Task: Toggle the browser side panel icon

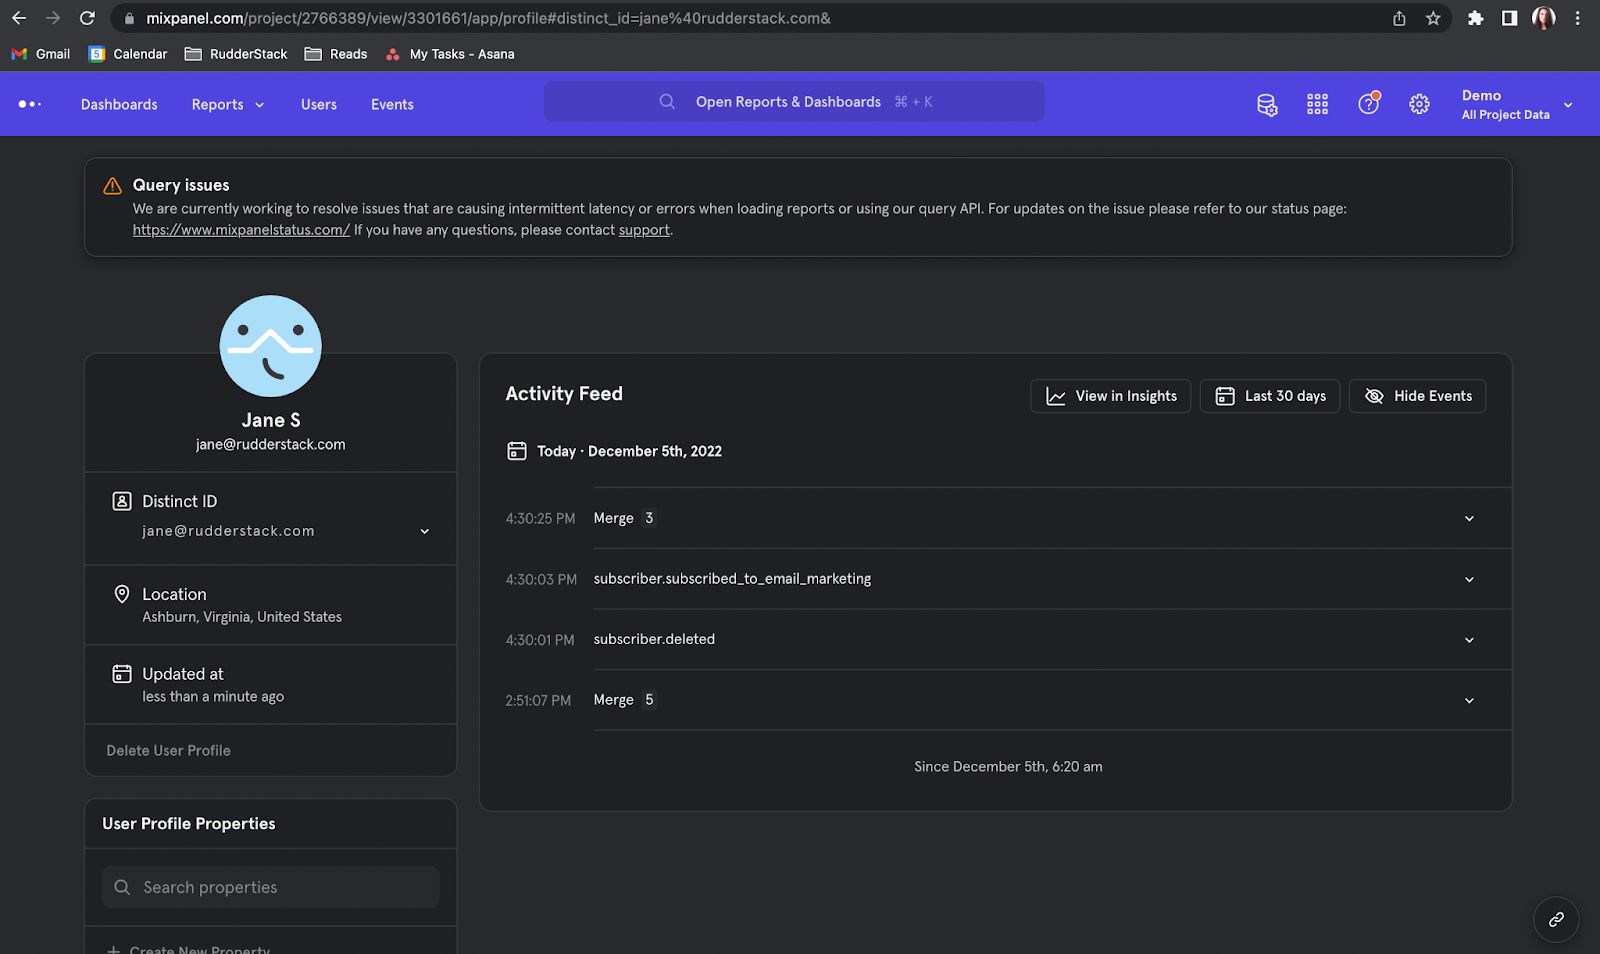Action: point(1509,18)
